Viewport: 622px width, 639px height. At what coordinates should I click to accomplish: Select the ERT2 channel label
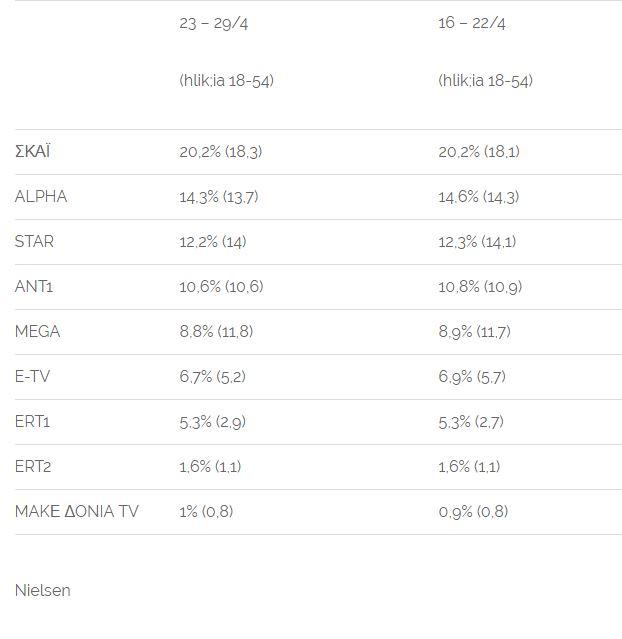click(33, 466)
